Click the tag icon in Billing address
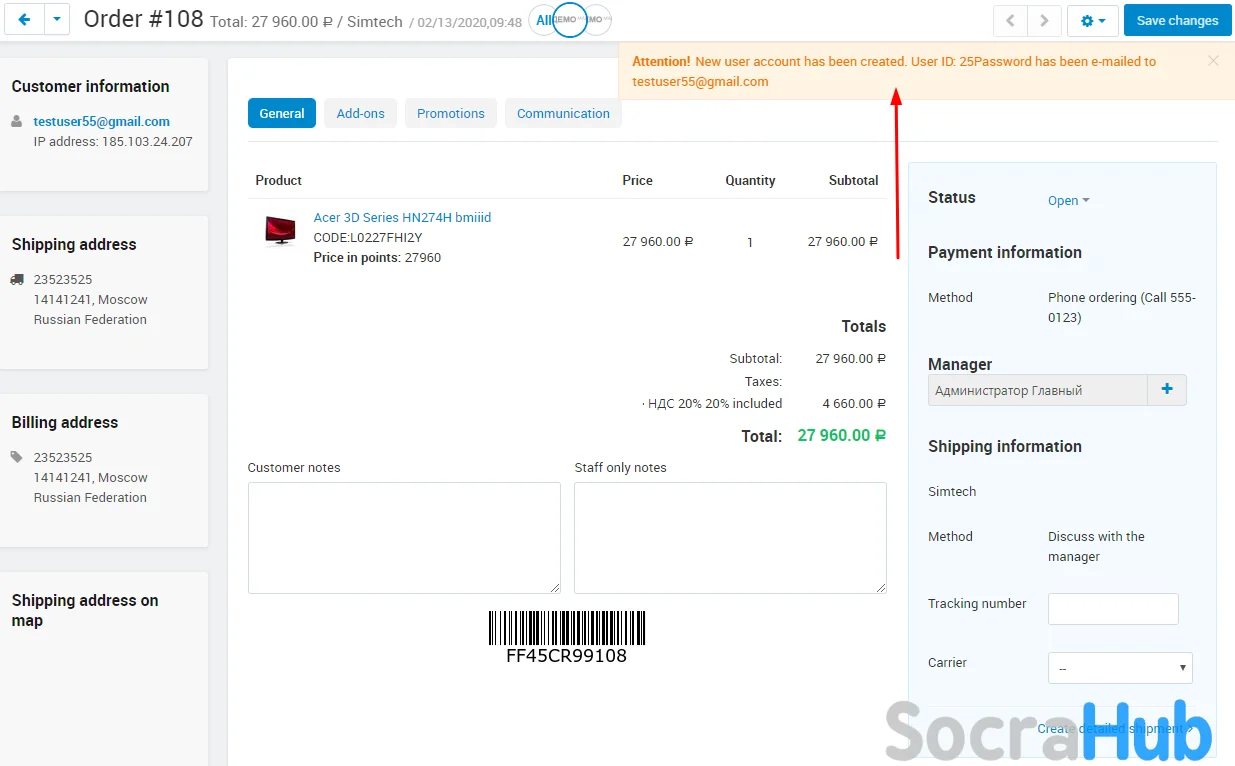Screen dimensions: 1235x766 [17, 457]
